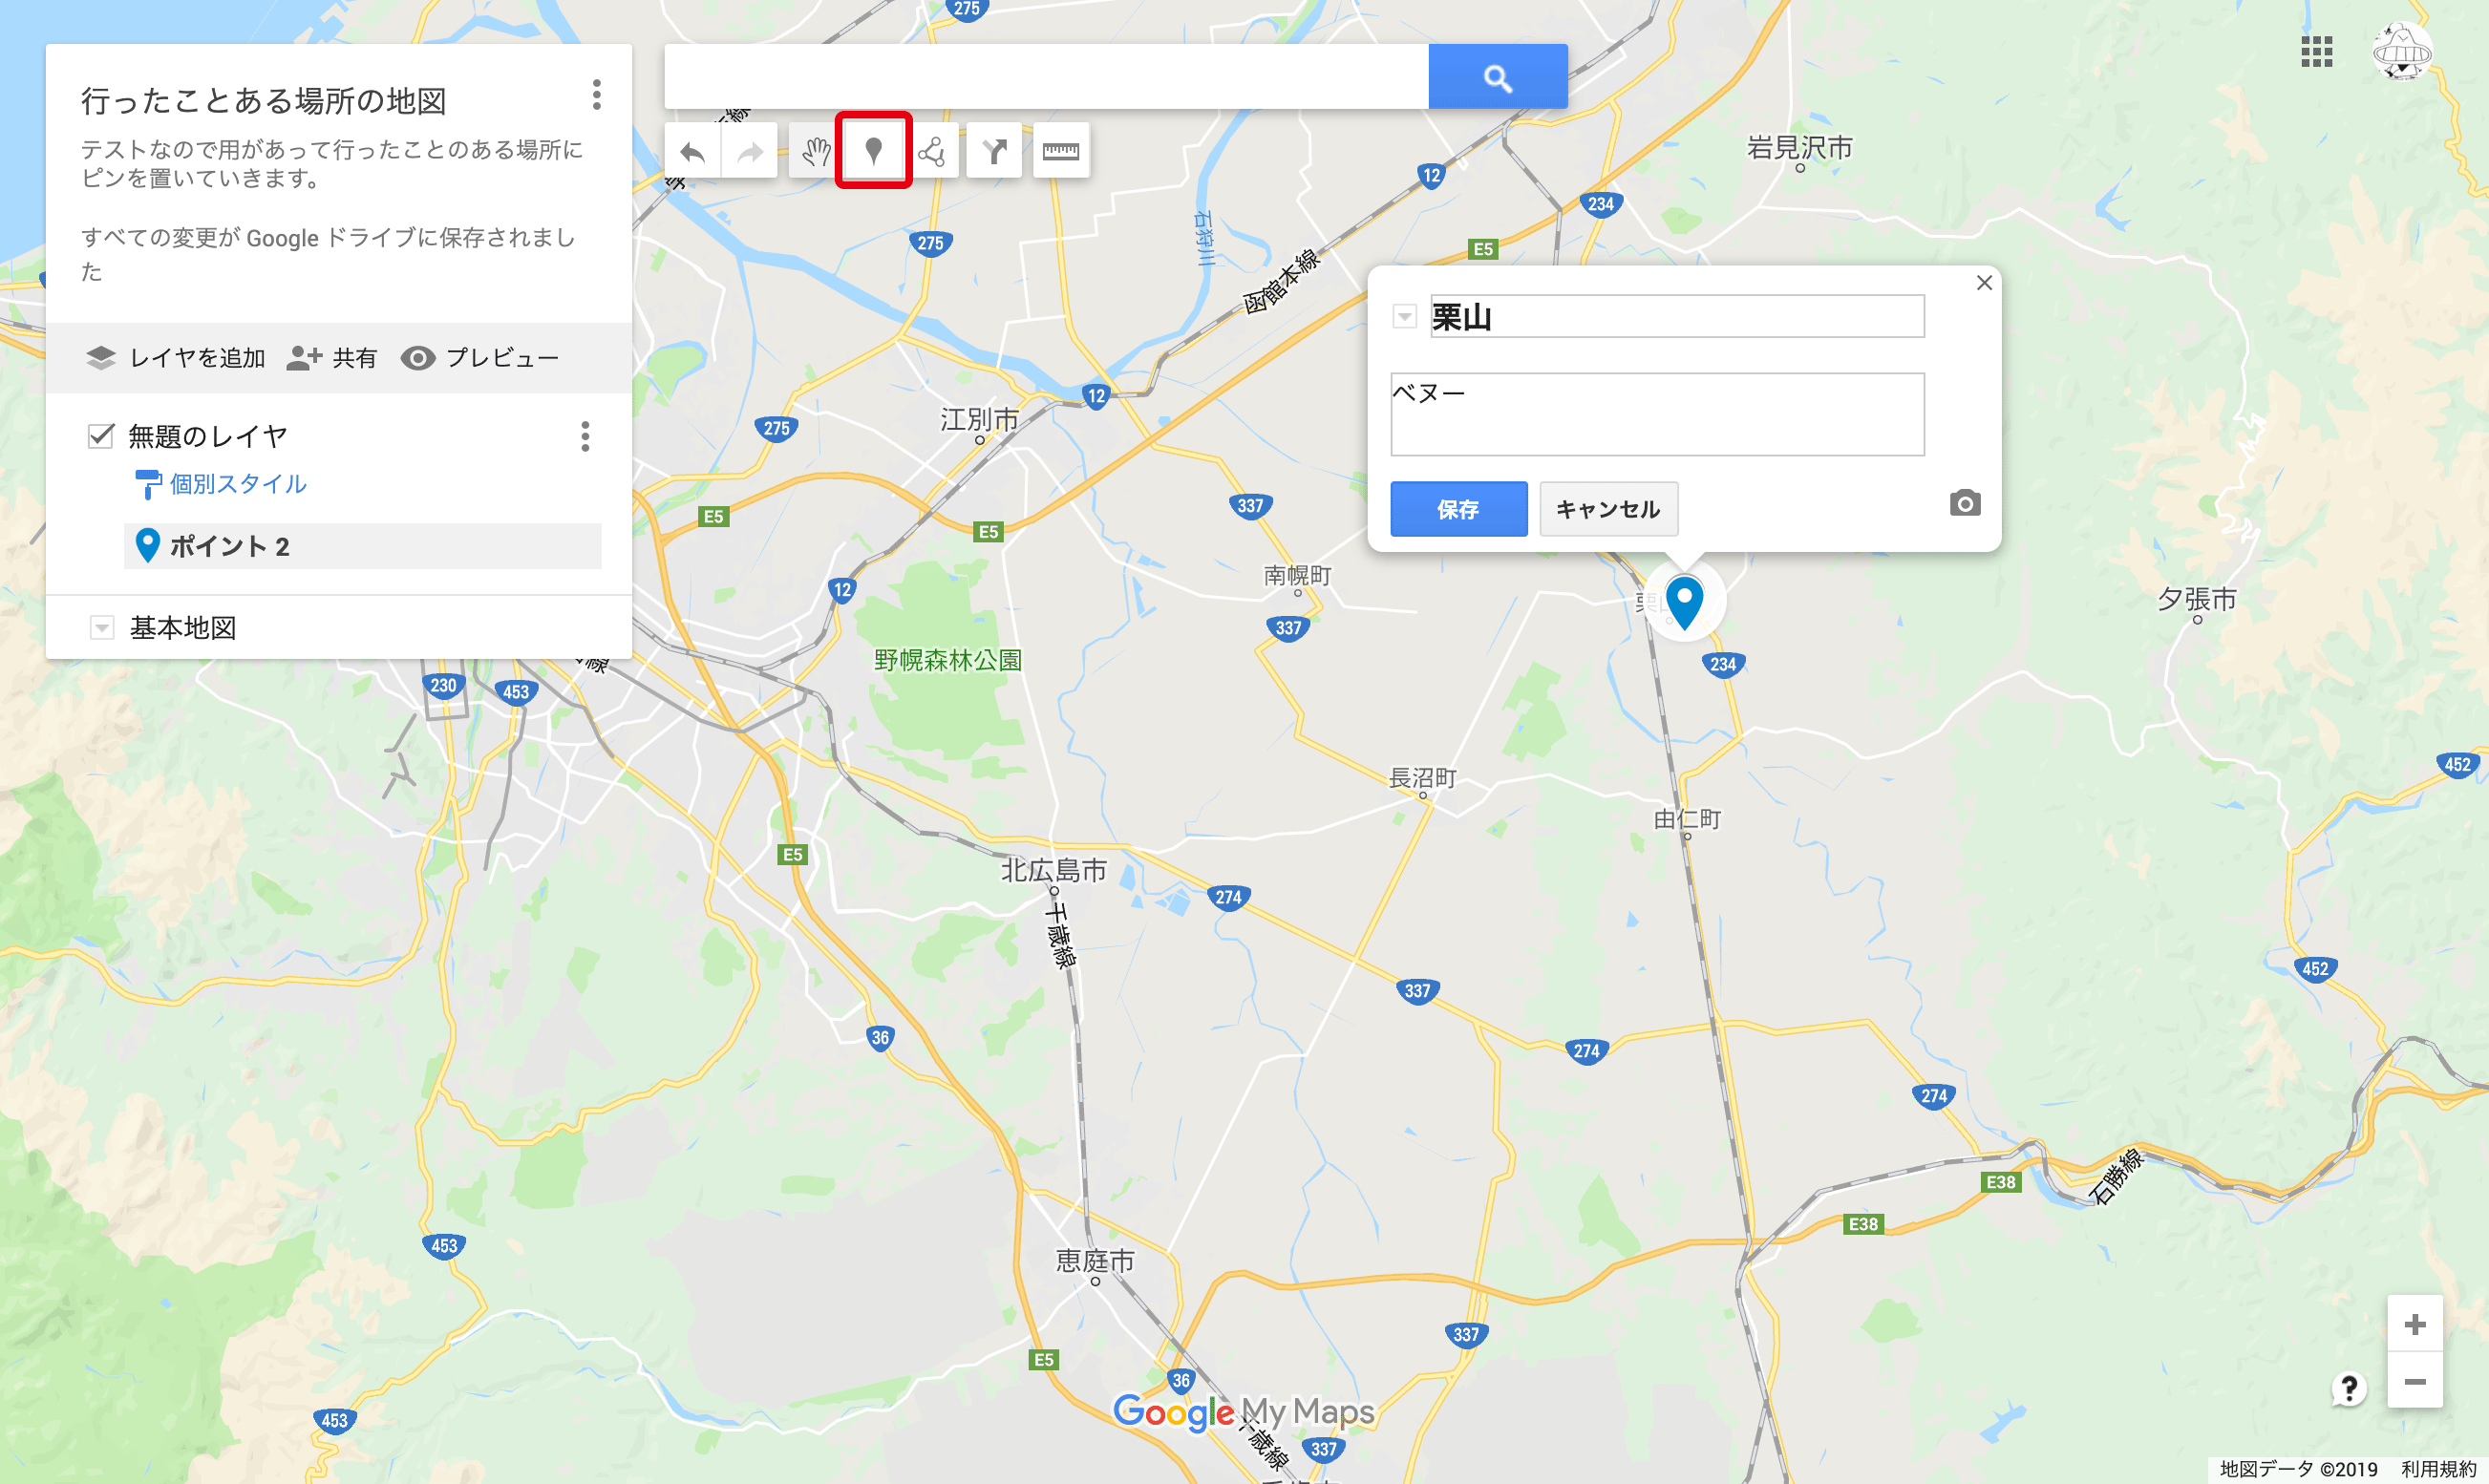Click the camera icon to add photo

tap(1964, 503)
